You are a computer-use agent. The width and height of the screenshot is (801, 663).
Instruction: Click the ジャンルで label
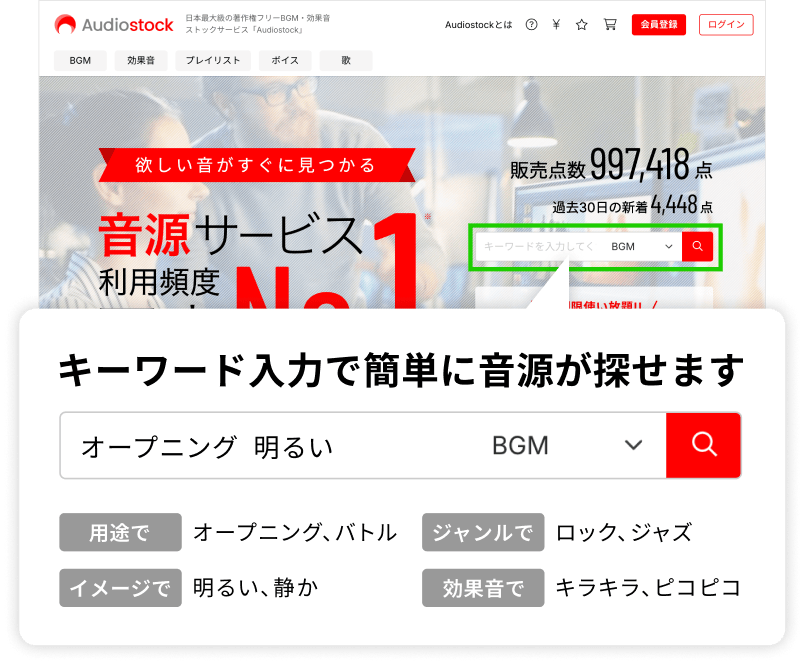[x=483, y=532]
